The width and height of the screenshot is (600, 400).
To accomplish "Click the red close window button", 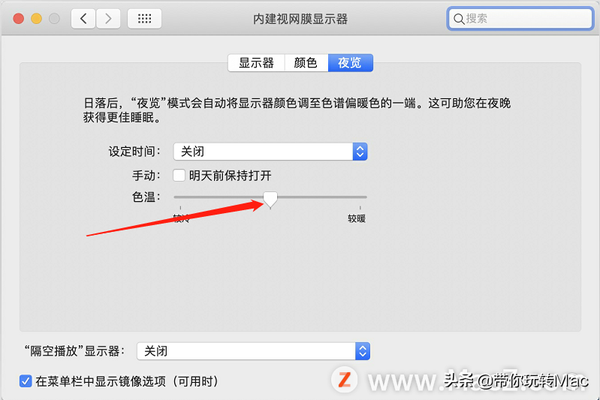I will 18,18.
